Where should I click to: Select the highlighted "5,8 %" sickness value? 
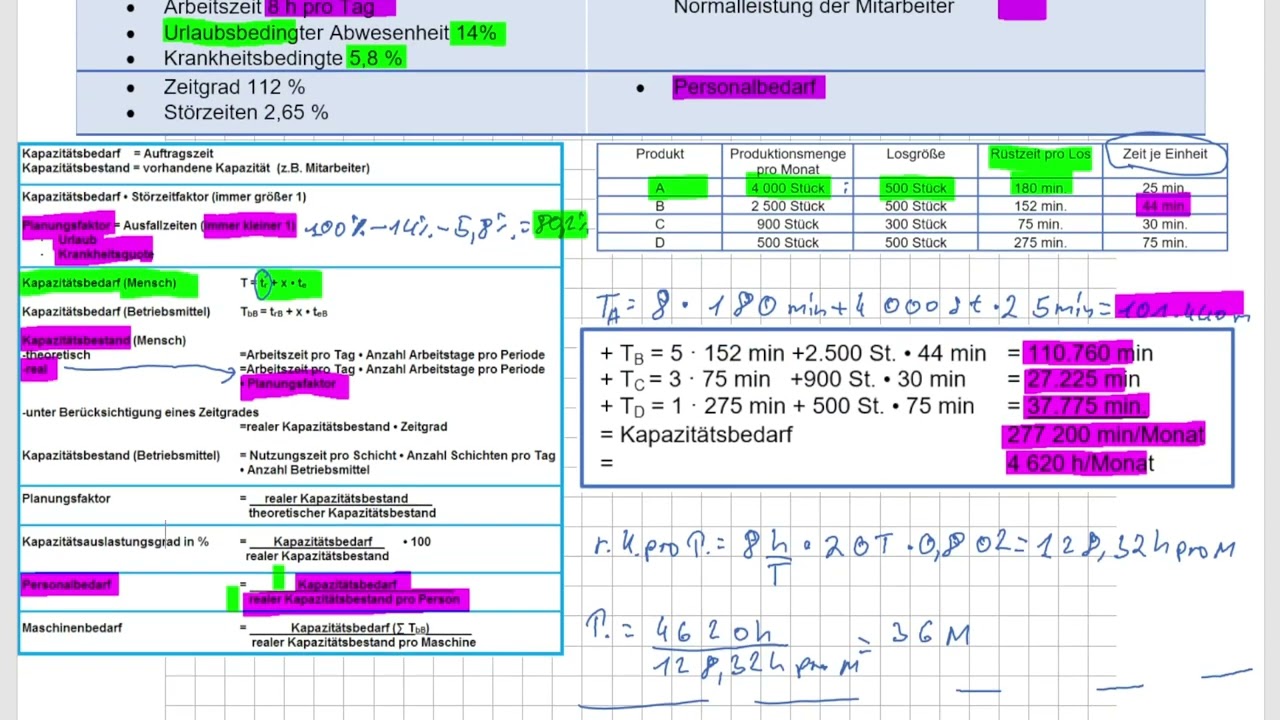[x=375, y=58]
